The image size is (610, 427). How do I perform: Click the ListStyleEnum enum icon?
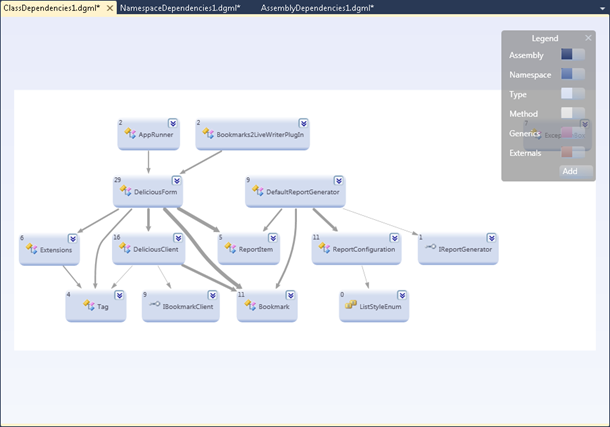pos(351,305)
